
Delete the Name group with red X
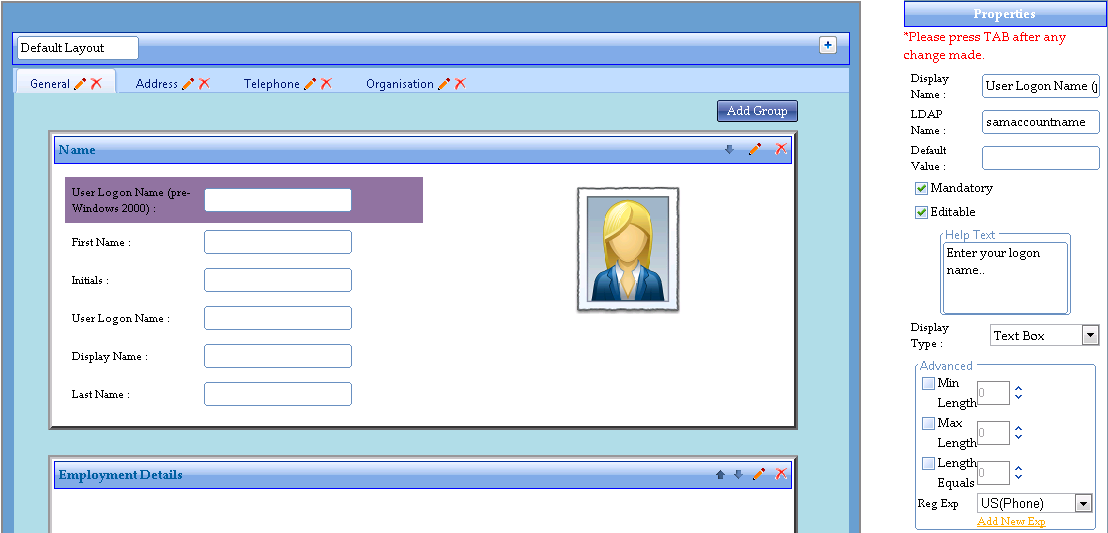pos(781,149)
